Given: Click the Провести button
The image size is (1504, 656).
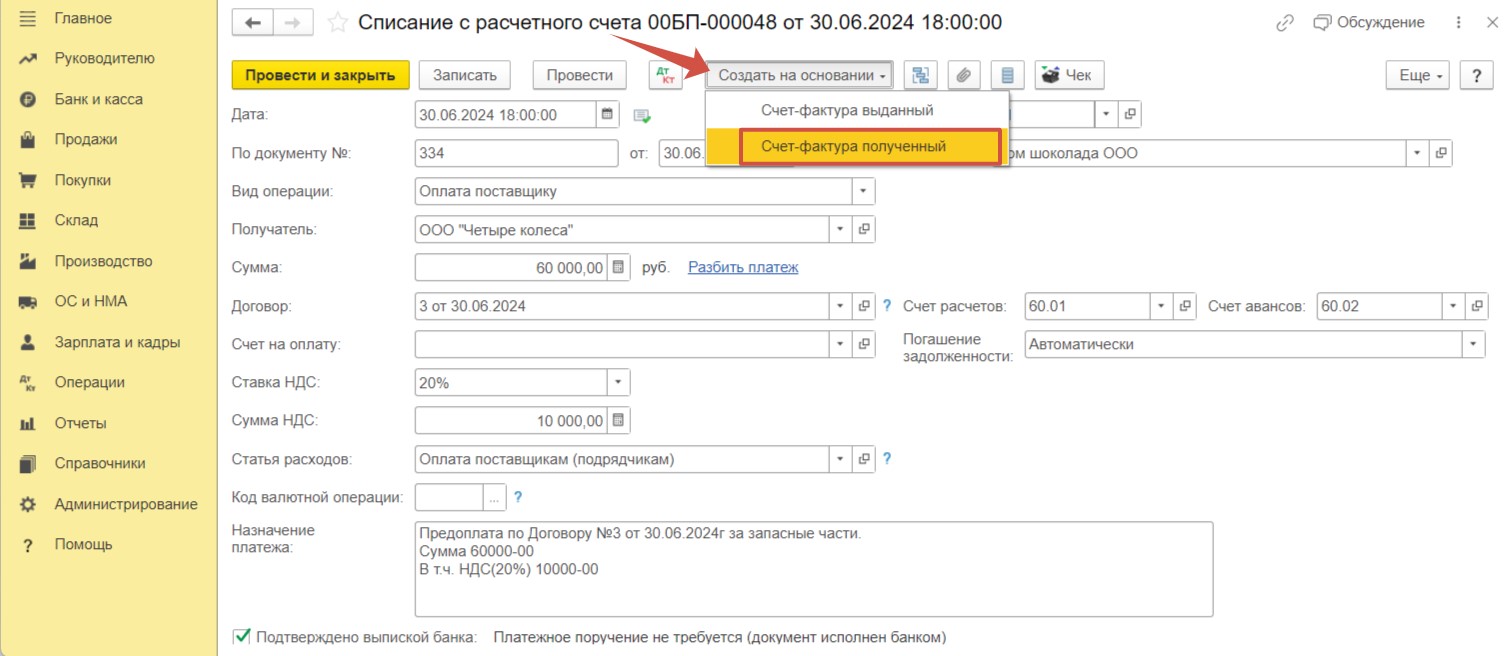Looking at the screenshot, I should click(x=580, y=75).
